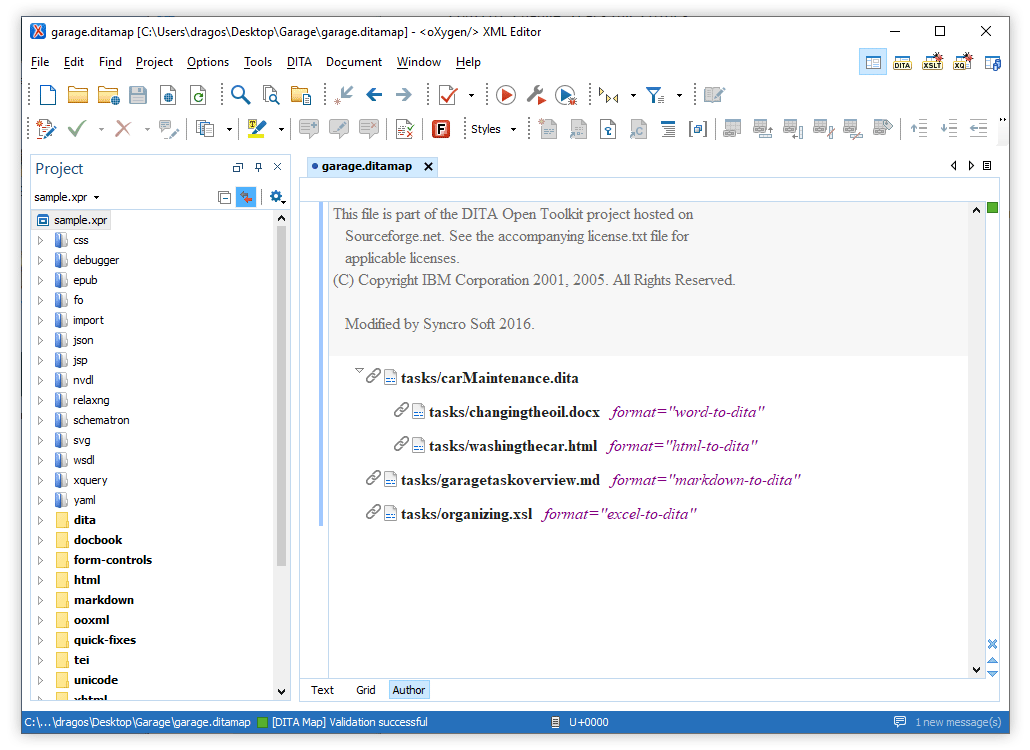Viewport: 1030px width, 750px height.
Task: Toggle Link with Editor in the Project panel
Action: coord(246,197)
